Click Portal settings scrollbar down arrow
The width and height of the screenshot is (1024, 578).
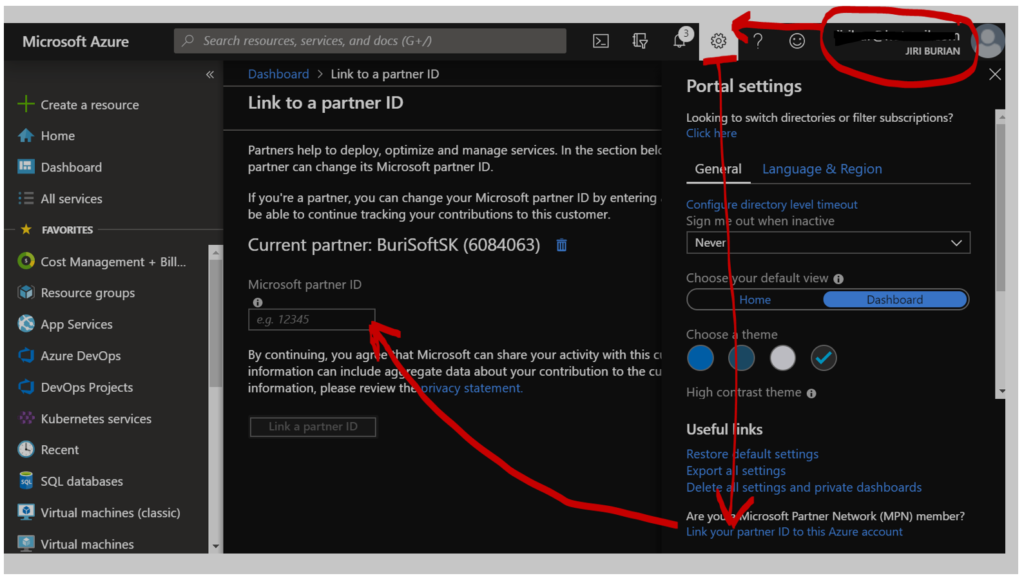1001,392
